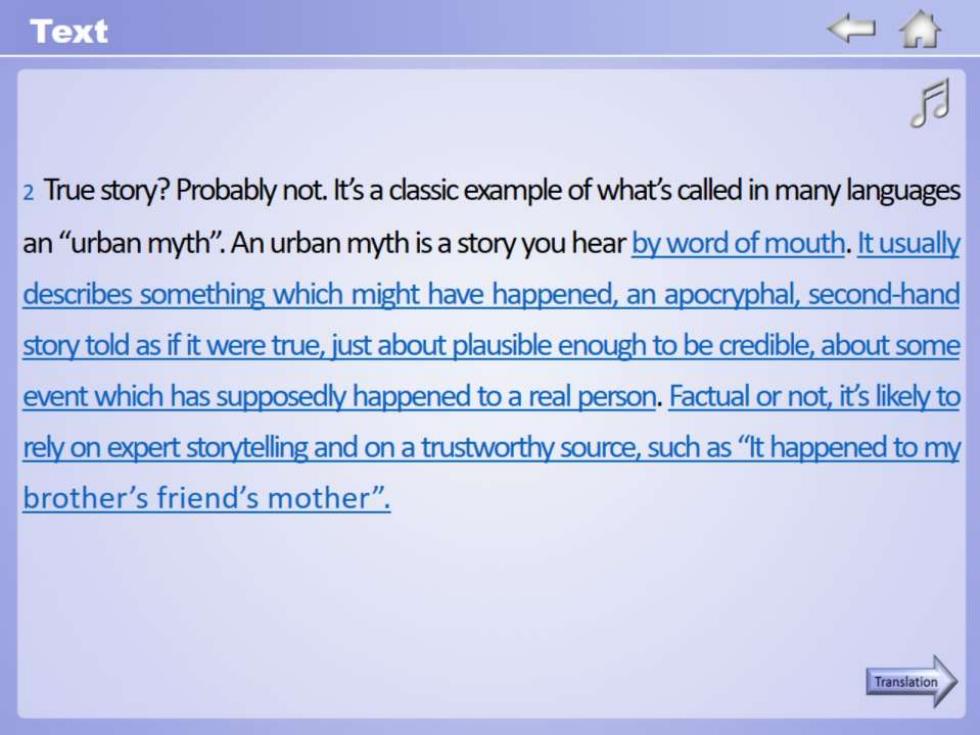Click the back arrow icon
The height and width of the screenshot is (735, 980).
[851, 29]
